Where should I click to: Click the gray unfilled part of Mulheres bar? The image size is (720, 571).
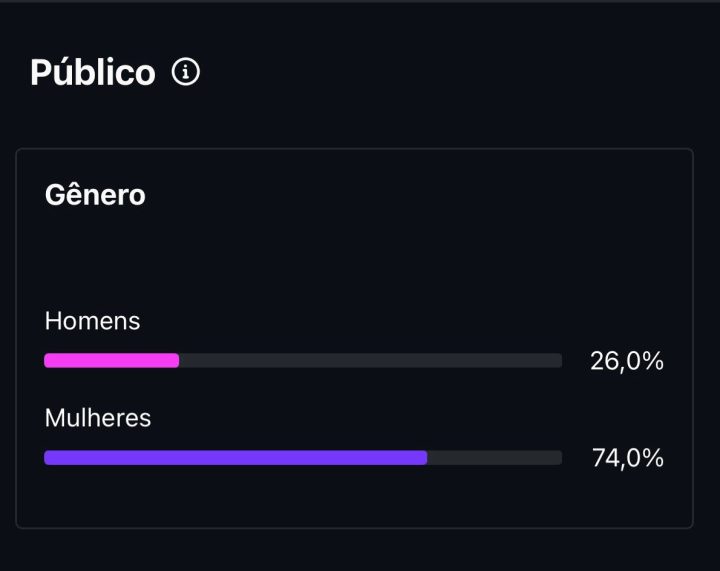coord(495,458)
